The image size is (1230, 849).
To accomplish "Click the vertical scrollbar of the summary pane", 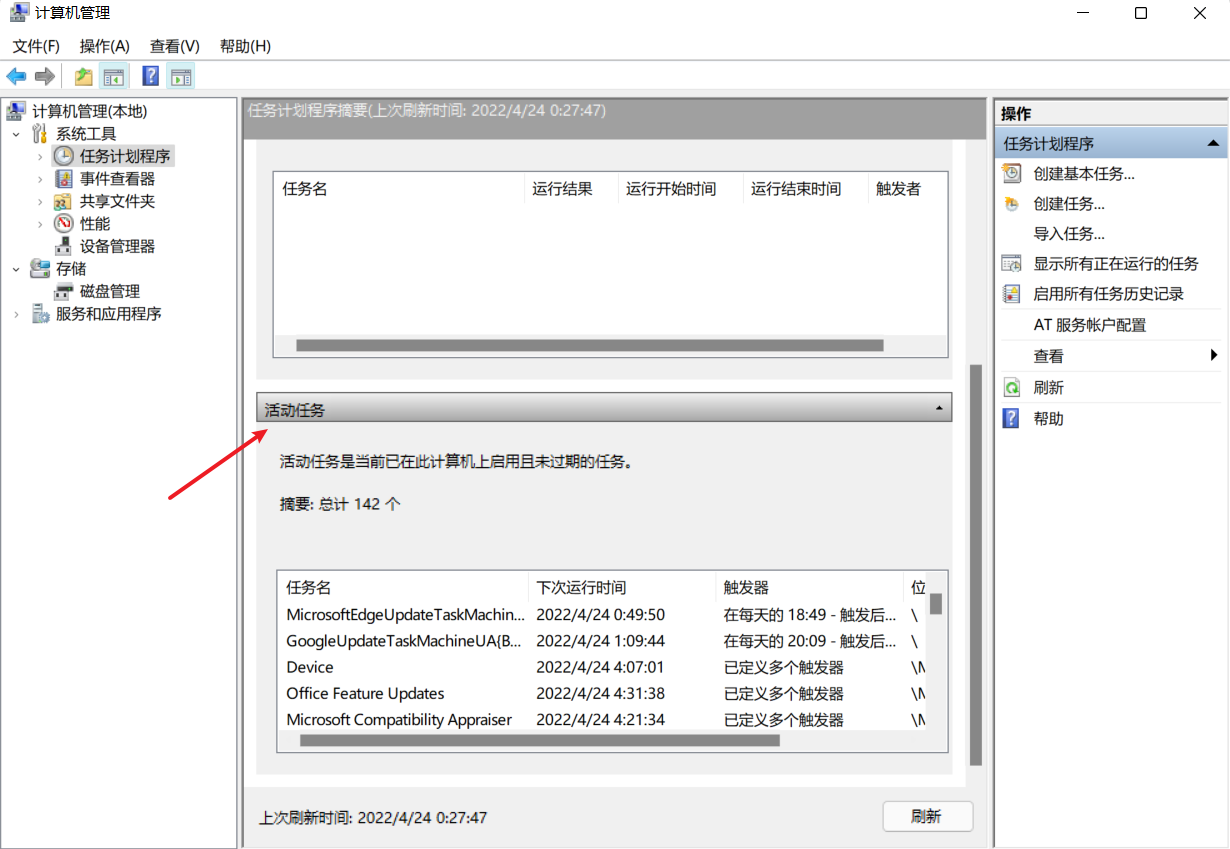I will pos(975,565).
